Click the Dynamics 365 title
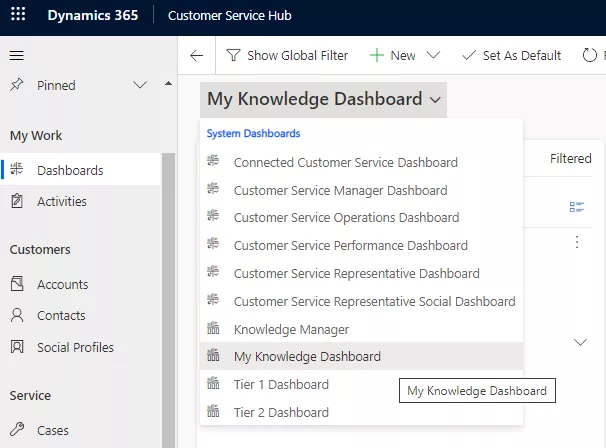Screen dimensions: 606x448 tap(93, 15)
